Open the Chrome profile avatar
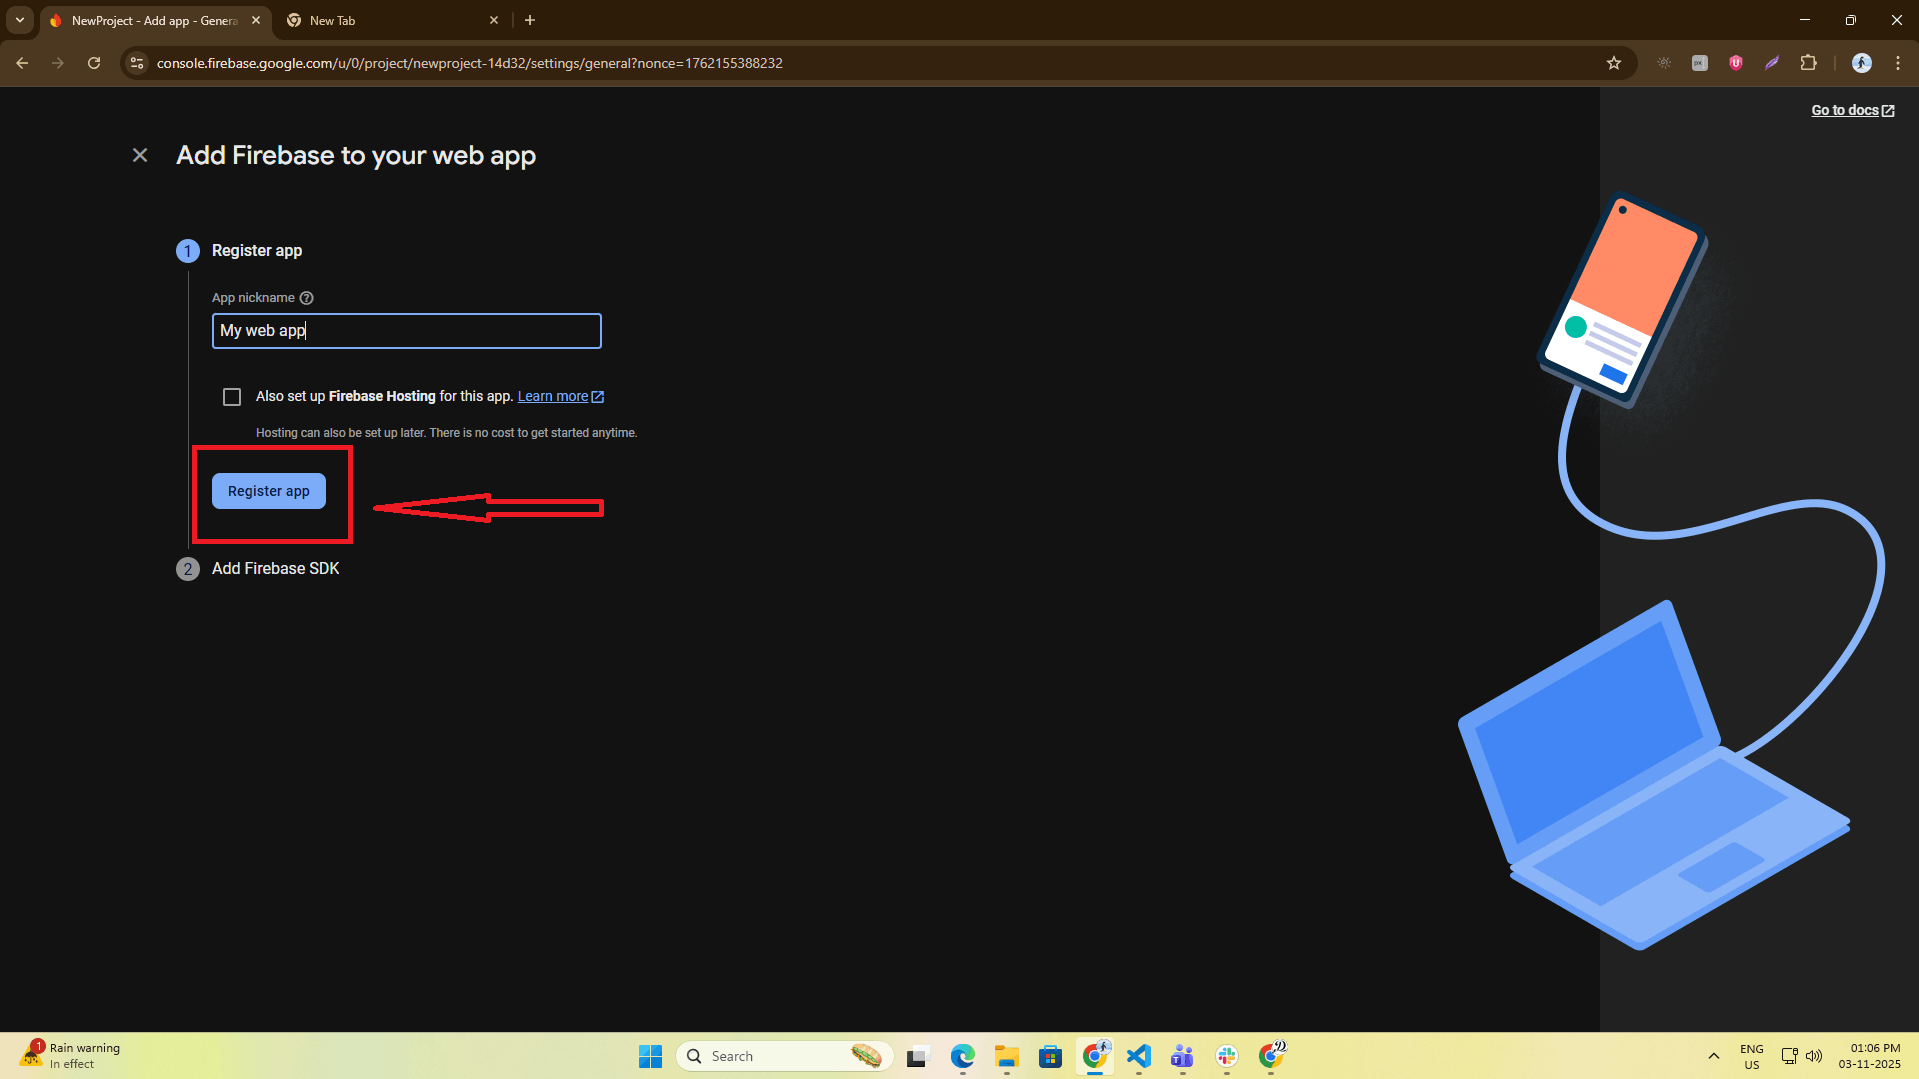 point(1862,63)
